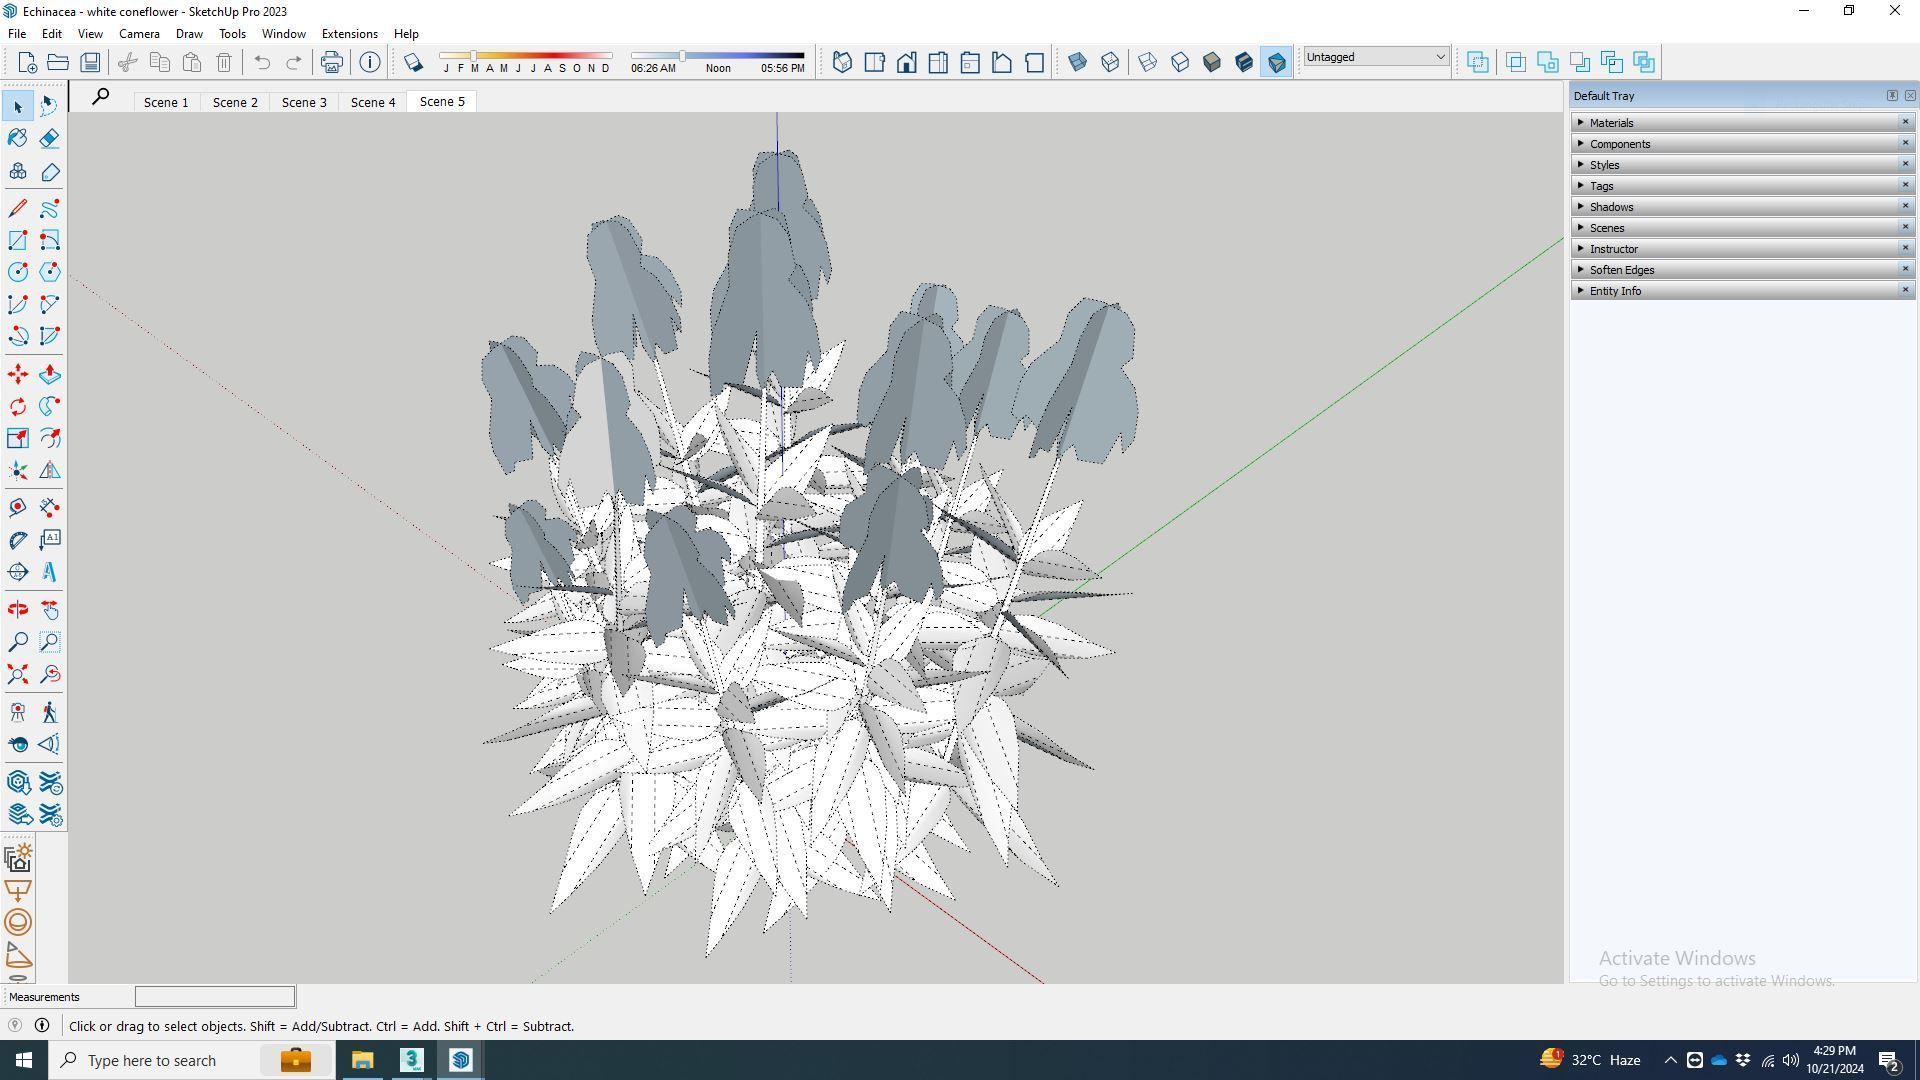The width and height of the screenshot is (1920, 1080).
Task: Select the Walk tool
Action: (x=50, y=712)
